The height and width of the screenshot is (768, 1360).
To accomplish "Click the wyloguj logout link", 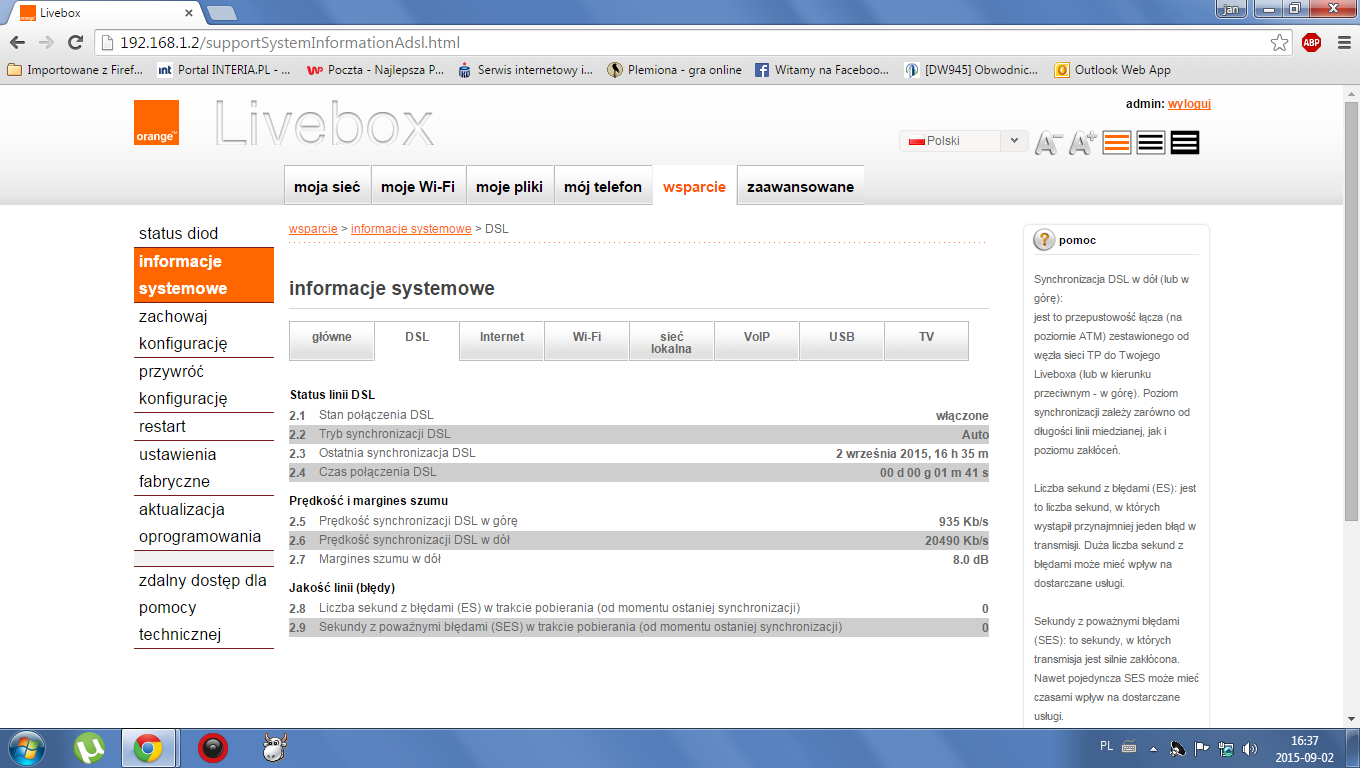I will (x=1189, y=104).
